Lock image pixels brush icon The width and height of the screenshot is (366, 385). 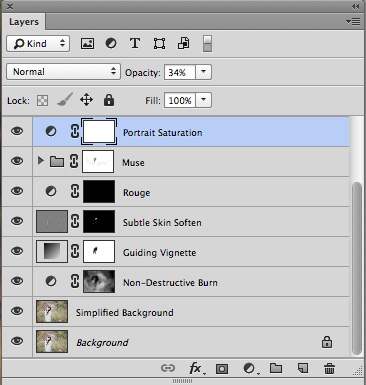click(x=65, y=100)
